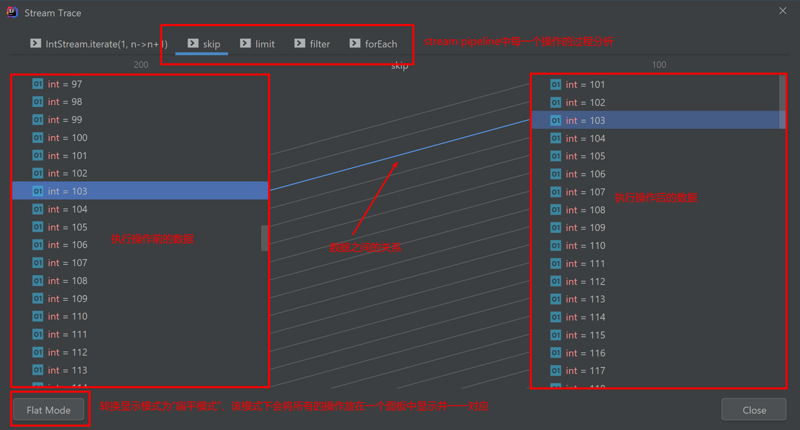Select left list row int = 107

coord(140,262)
